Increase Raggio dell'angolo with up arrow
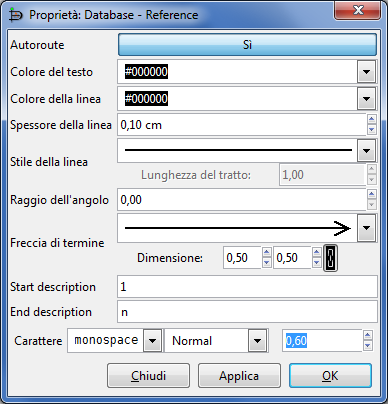The image size is (388, 404). pos(372,194)
